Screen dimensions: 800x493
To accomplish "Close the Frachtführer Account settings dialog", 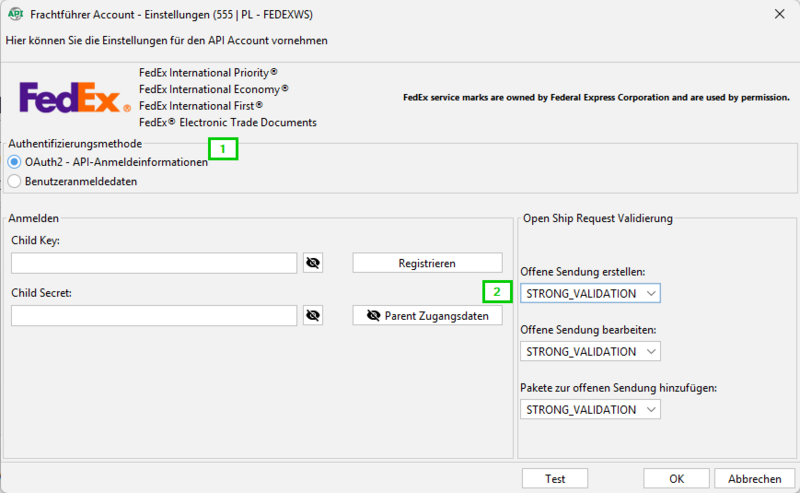I will [780, 14].
